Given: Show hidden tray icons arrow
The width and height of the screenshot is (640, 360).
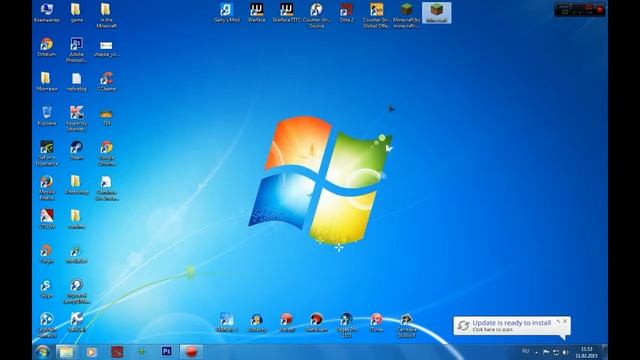Looking at the screenshot, I should point(536,353).
